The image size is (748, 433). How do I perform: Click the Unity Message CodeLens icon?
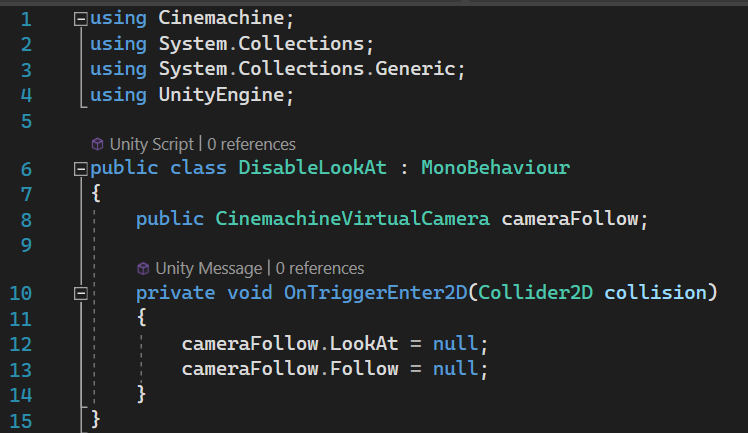143,268
